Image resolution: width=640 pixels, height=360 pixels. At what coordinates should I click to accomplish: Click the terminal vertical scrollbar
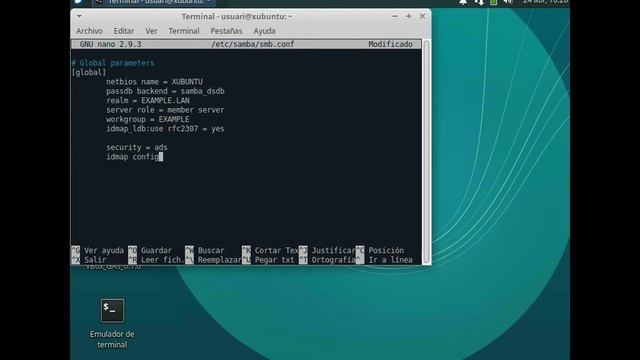click(426, 152)
